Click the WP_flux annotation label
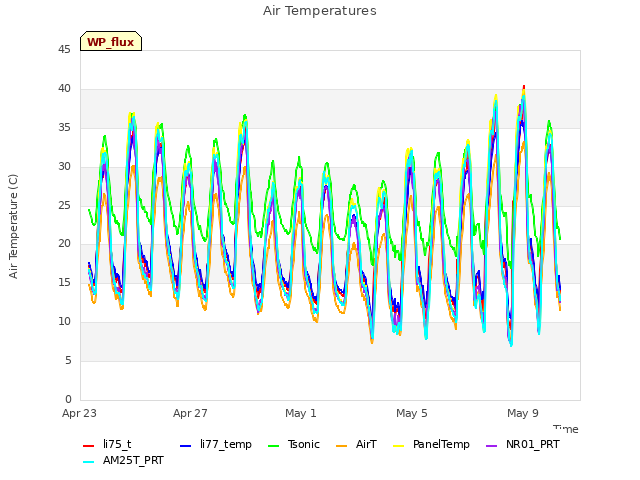The image size is (640, 480). point(111,42)
